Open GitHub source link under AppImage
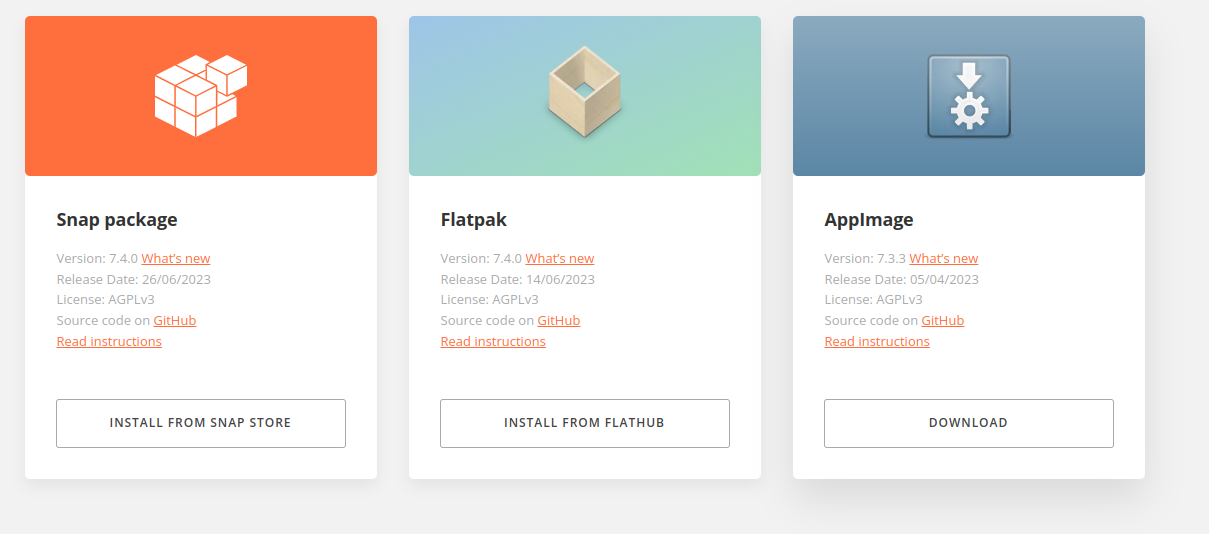 point(943,320)
